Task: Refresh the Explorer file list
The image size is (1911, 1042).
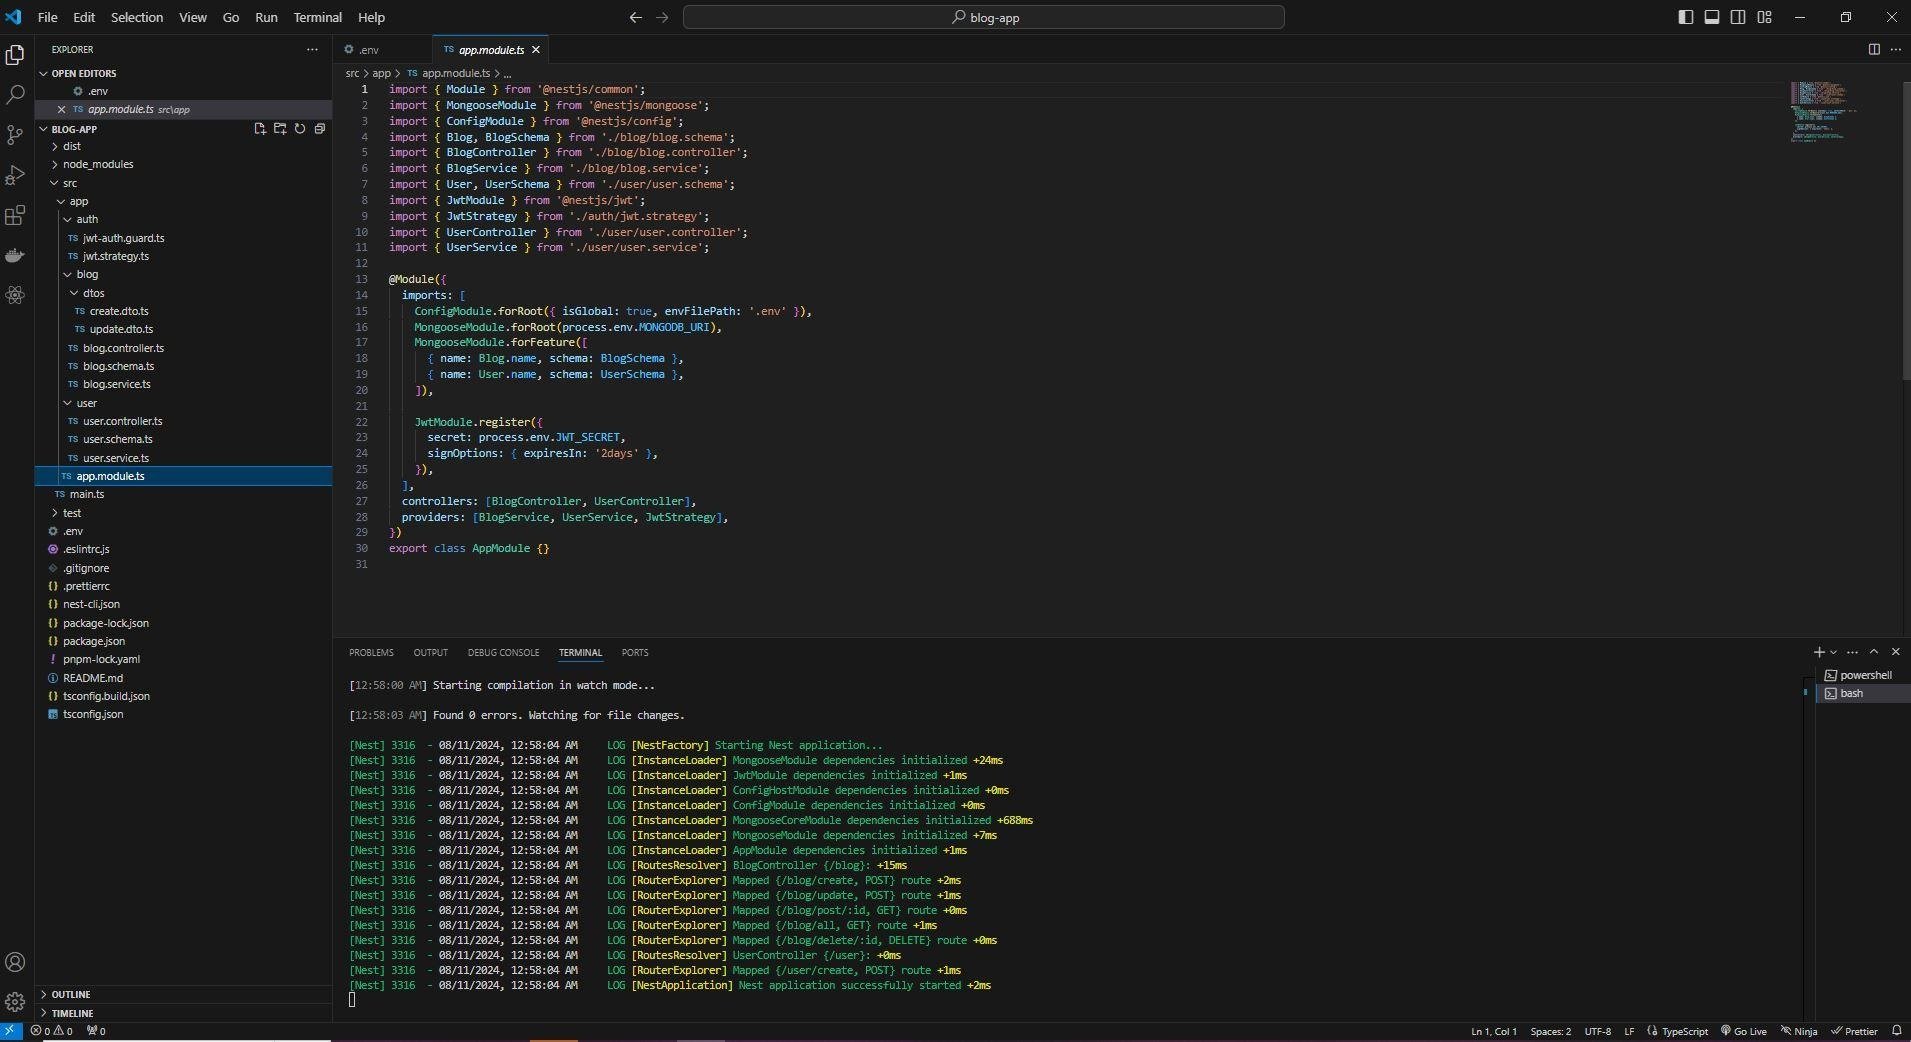Action: click(x=300, y=129)
